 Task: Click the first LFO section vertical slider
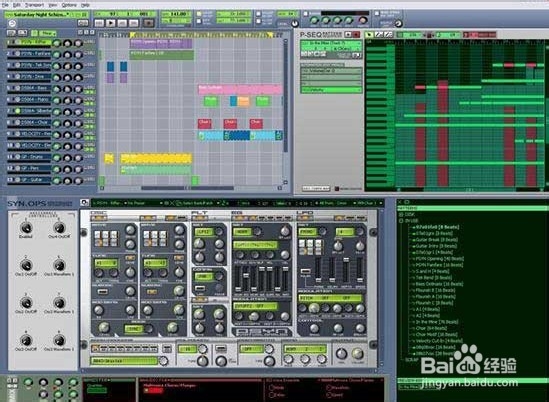pyautogui.click(x=318, y=270)
